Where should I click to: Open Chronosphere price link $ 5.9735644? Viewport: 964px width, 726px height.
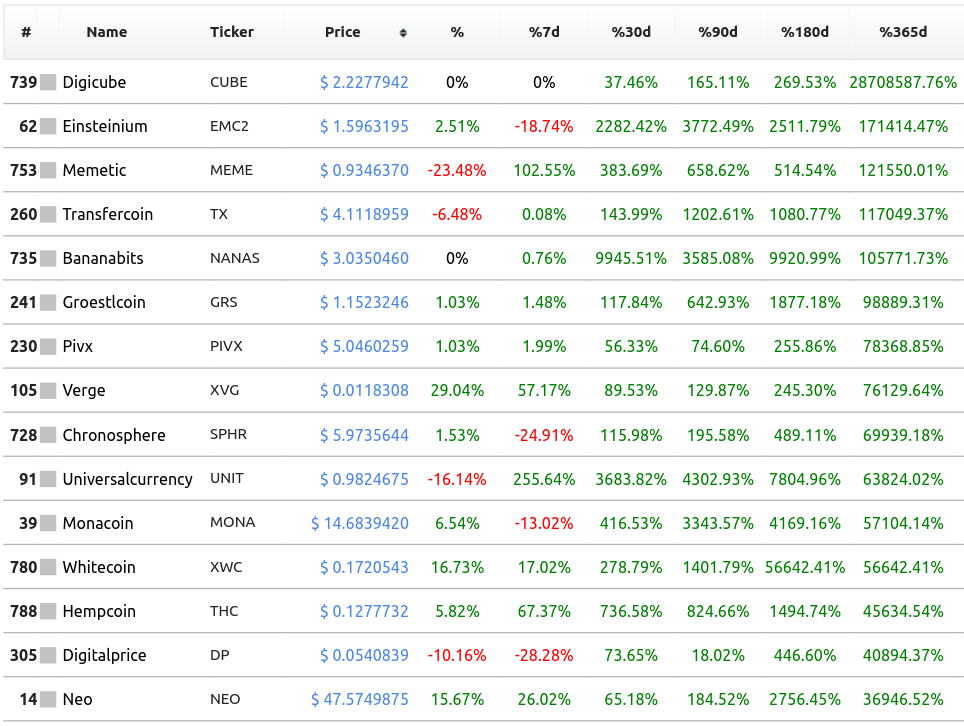click(364, 435)
